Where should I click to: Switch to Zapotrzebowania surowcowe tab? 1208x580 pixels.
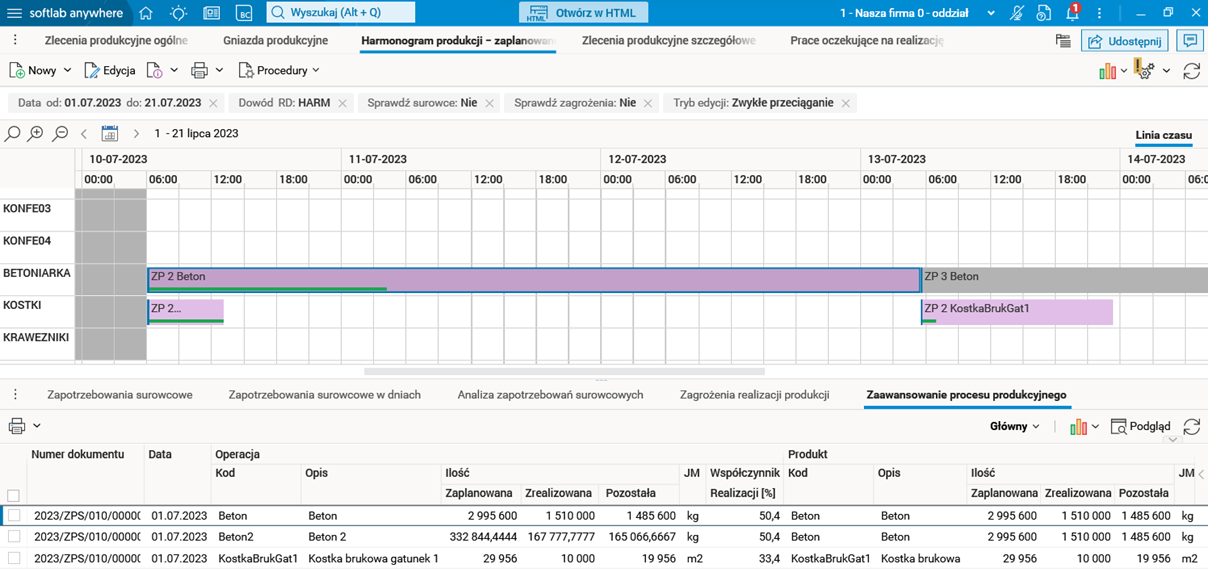(120, 395)
